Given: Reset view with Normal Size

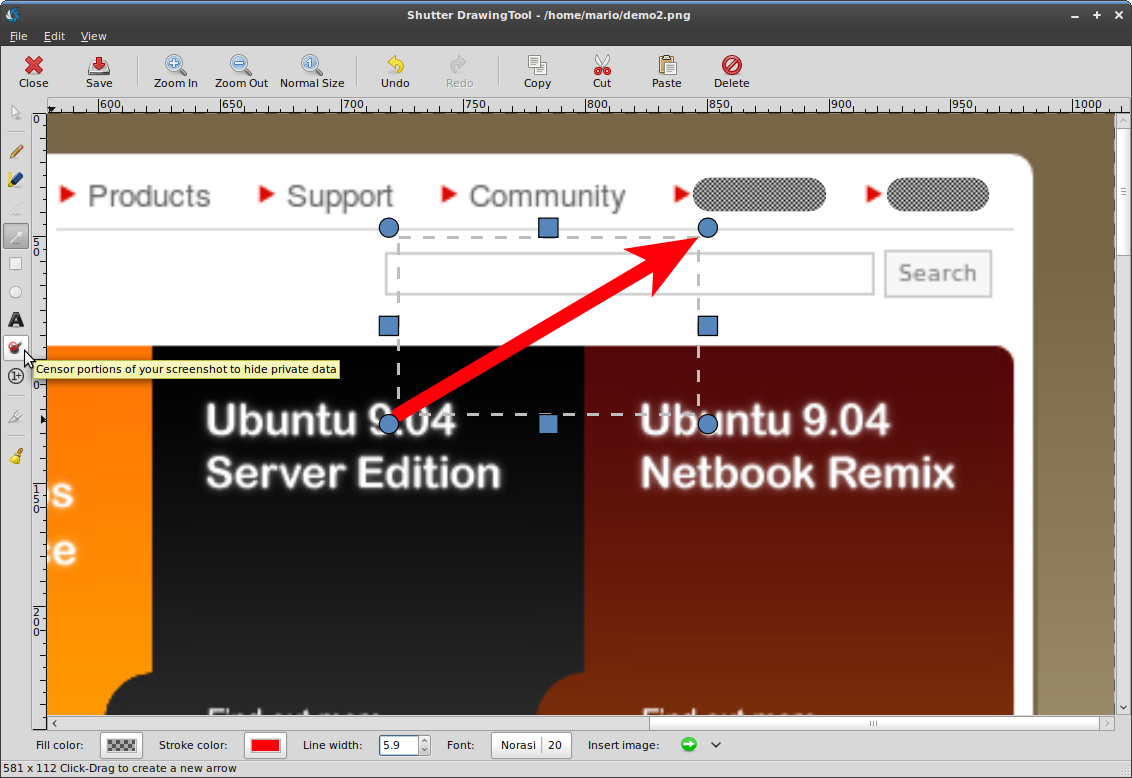Looking at the screenshot, I should click(x=312, y=72).
